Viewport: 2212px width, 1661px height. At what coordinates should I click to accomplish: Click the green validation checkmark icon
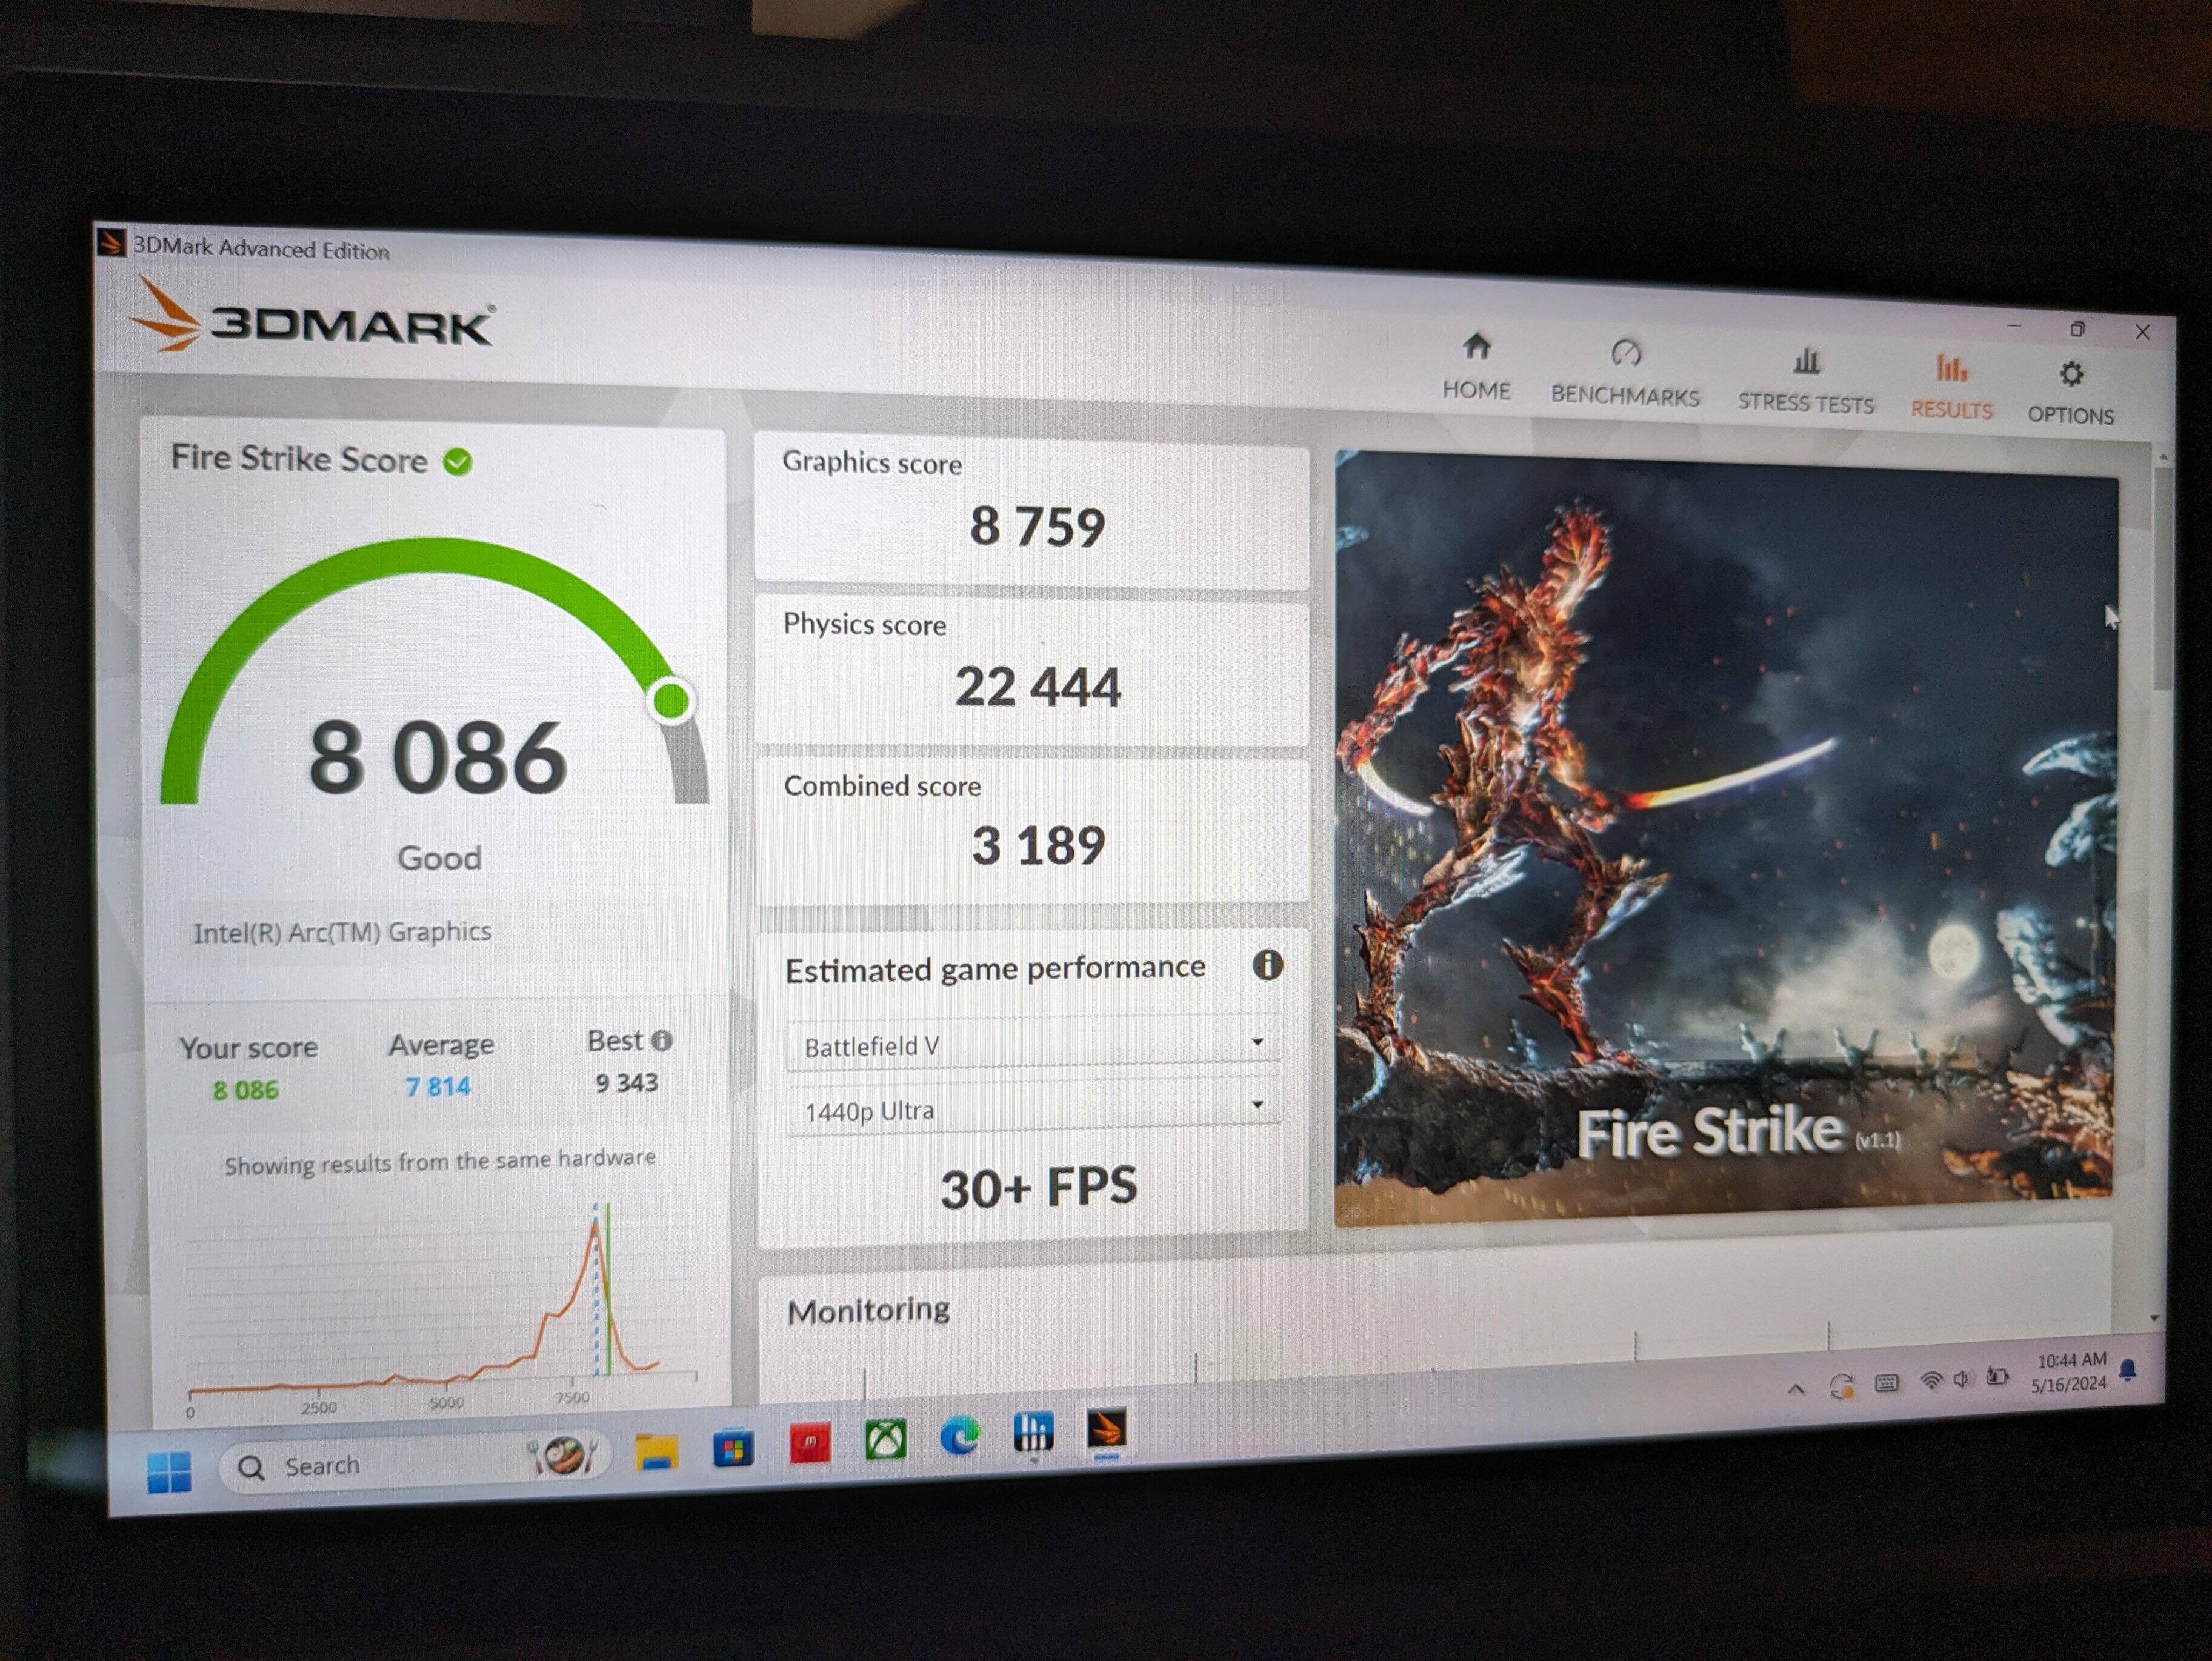point(458,462)
